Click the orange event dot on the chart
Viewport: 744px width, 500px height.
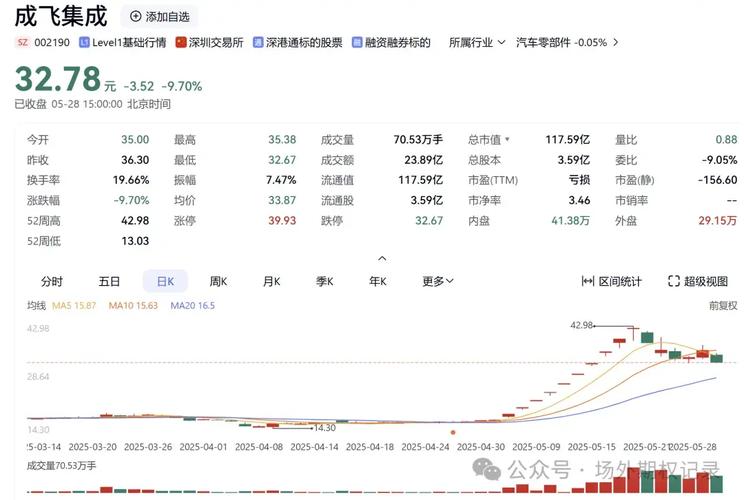[x=453, y=432]
